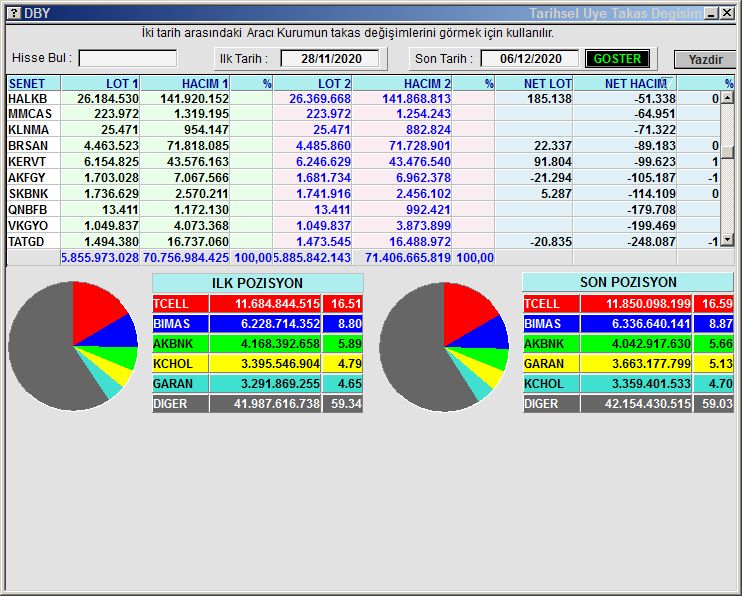This screenshot has height=596, width=742.
Task: Click the ILK POZISYON header
Action: click(x=257, y=283)
